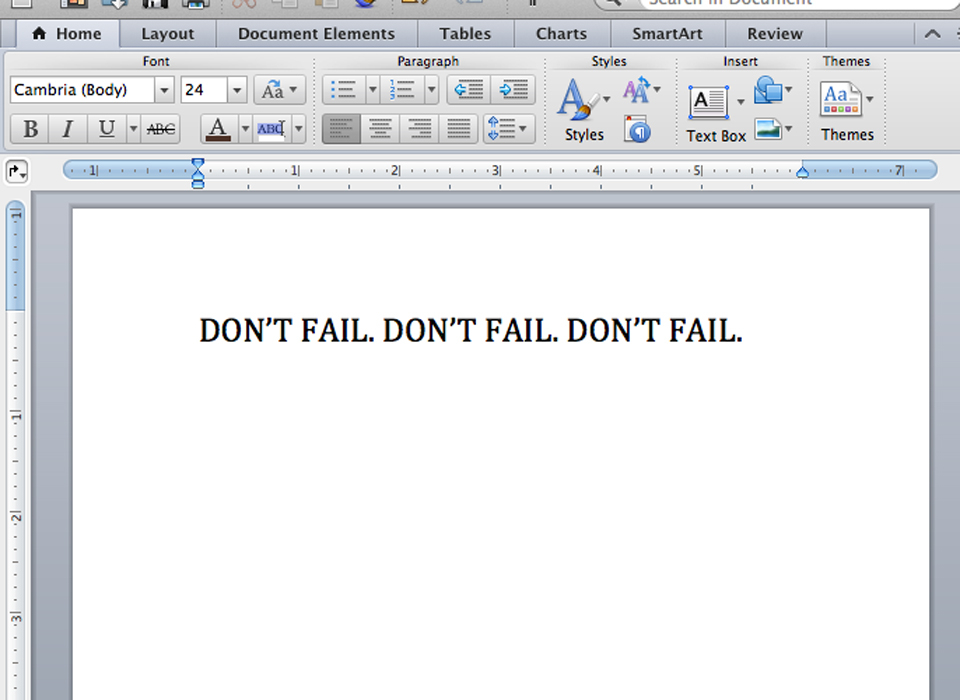The width and height of the screenshot is (960, 700).
Task: Expand bullet list style options
Action: tap(372, 90)
